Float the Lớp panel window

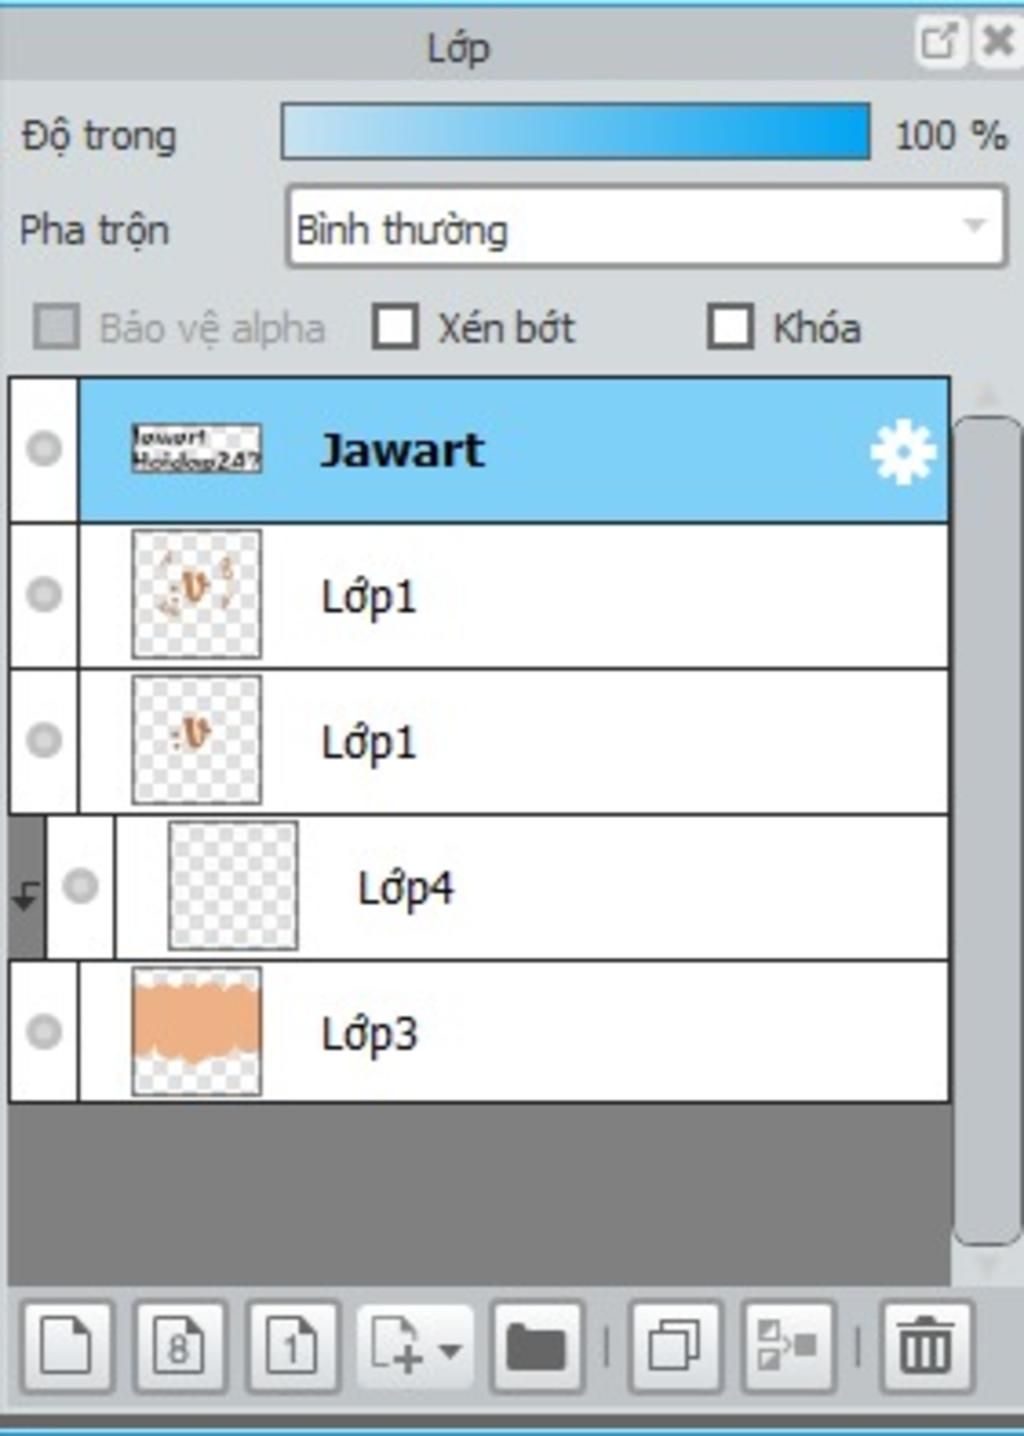(939, 42)
